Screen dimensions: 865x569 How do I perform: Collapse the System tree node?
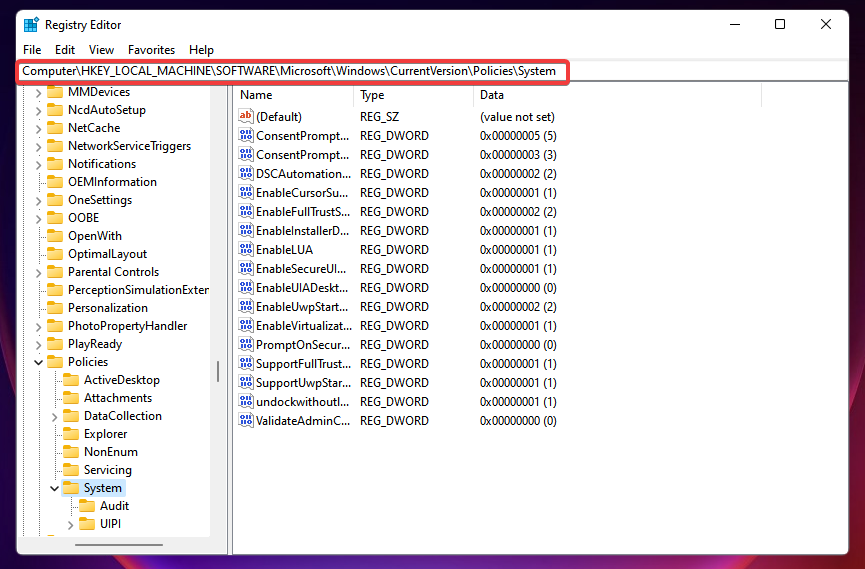tap(54, 488)
